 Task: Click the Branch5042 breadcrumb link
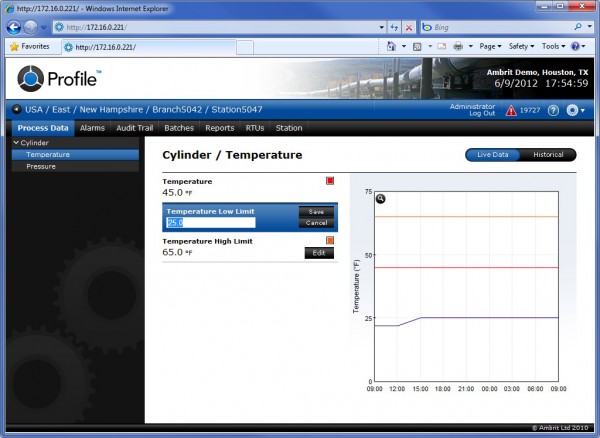pyautogui.click(x=177, y=110)
